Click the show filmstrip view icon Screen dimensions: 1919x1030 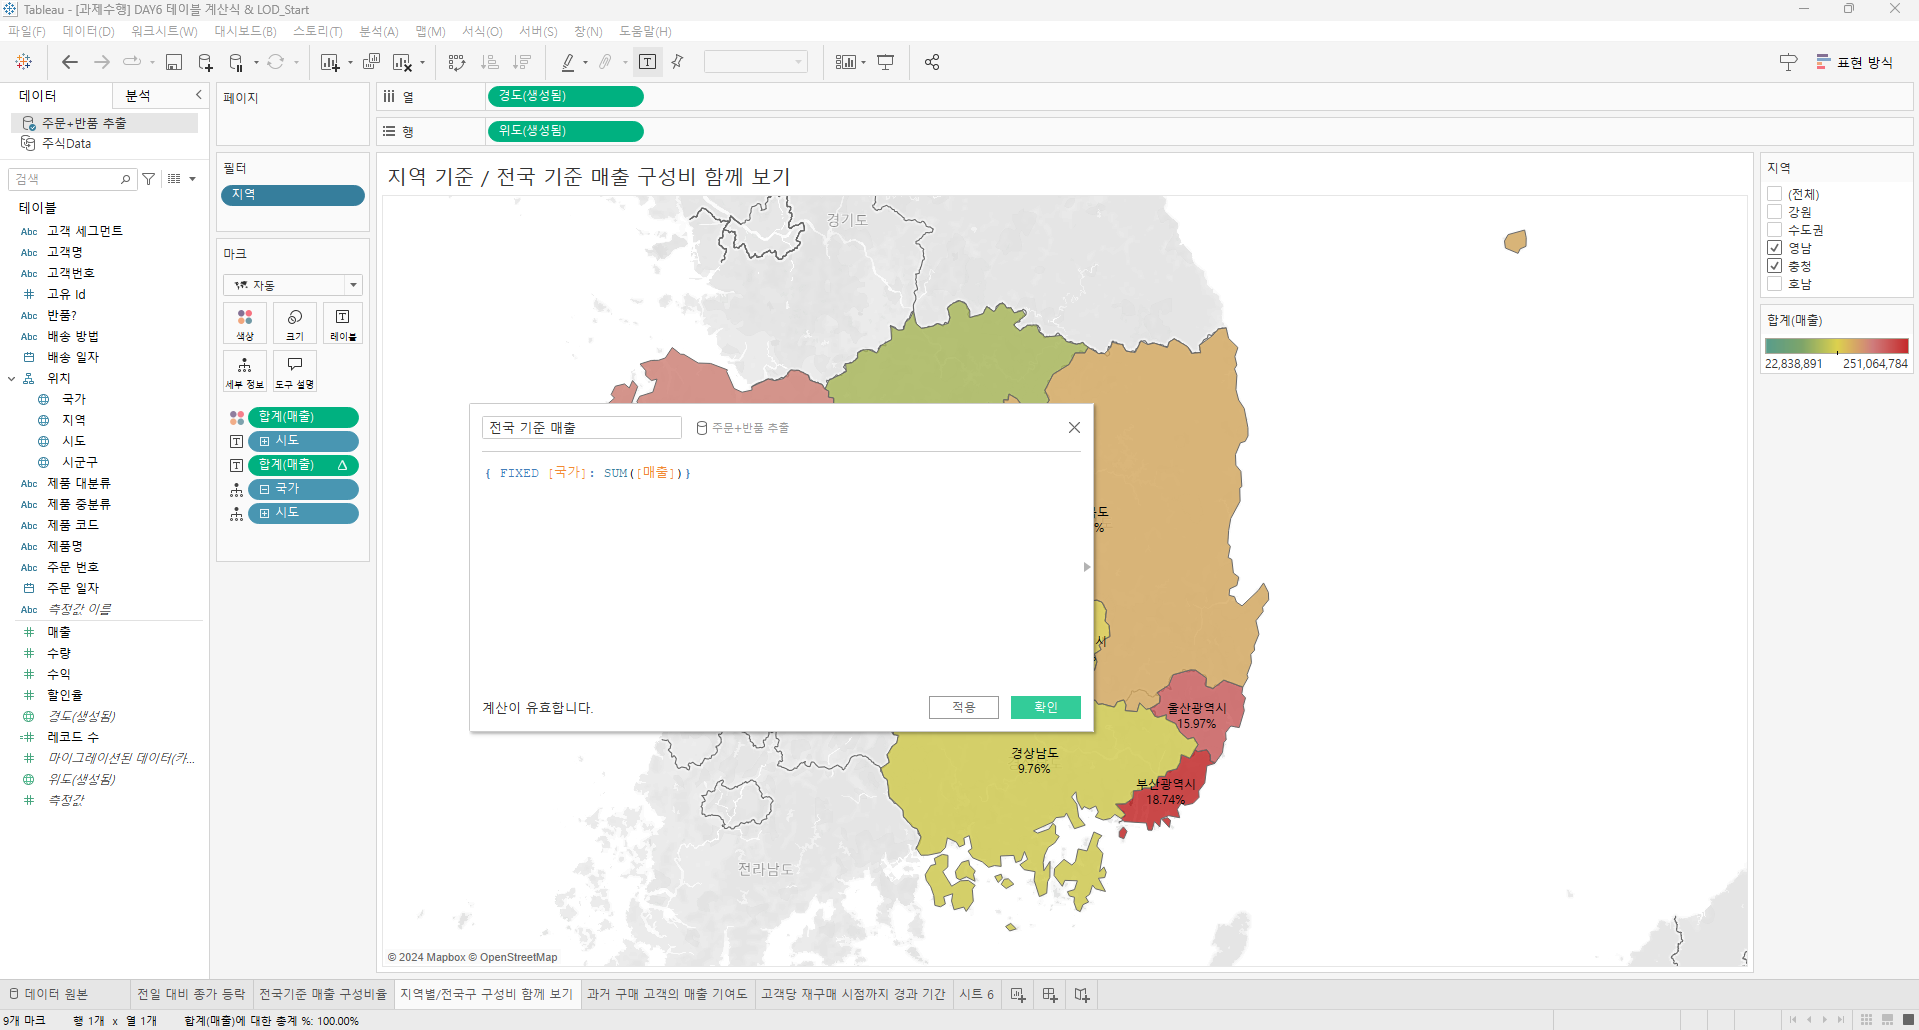[x=1887, y=1020]
